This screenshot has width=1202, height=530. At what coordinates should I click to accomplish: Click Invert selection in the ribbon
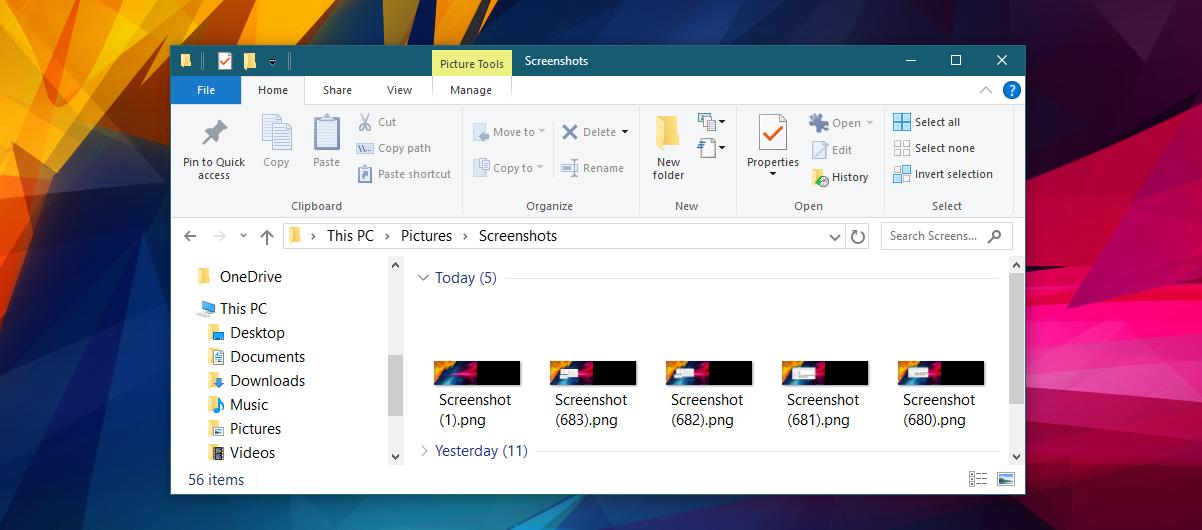[943, 174]
